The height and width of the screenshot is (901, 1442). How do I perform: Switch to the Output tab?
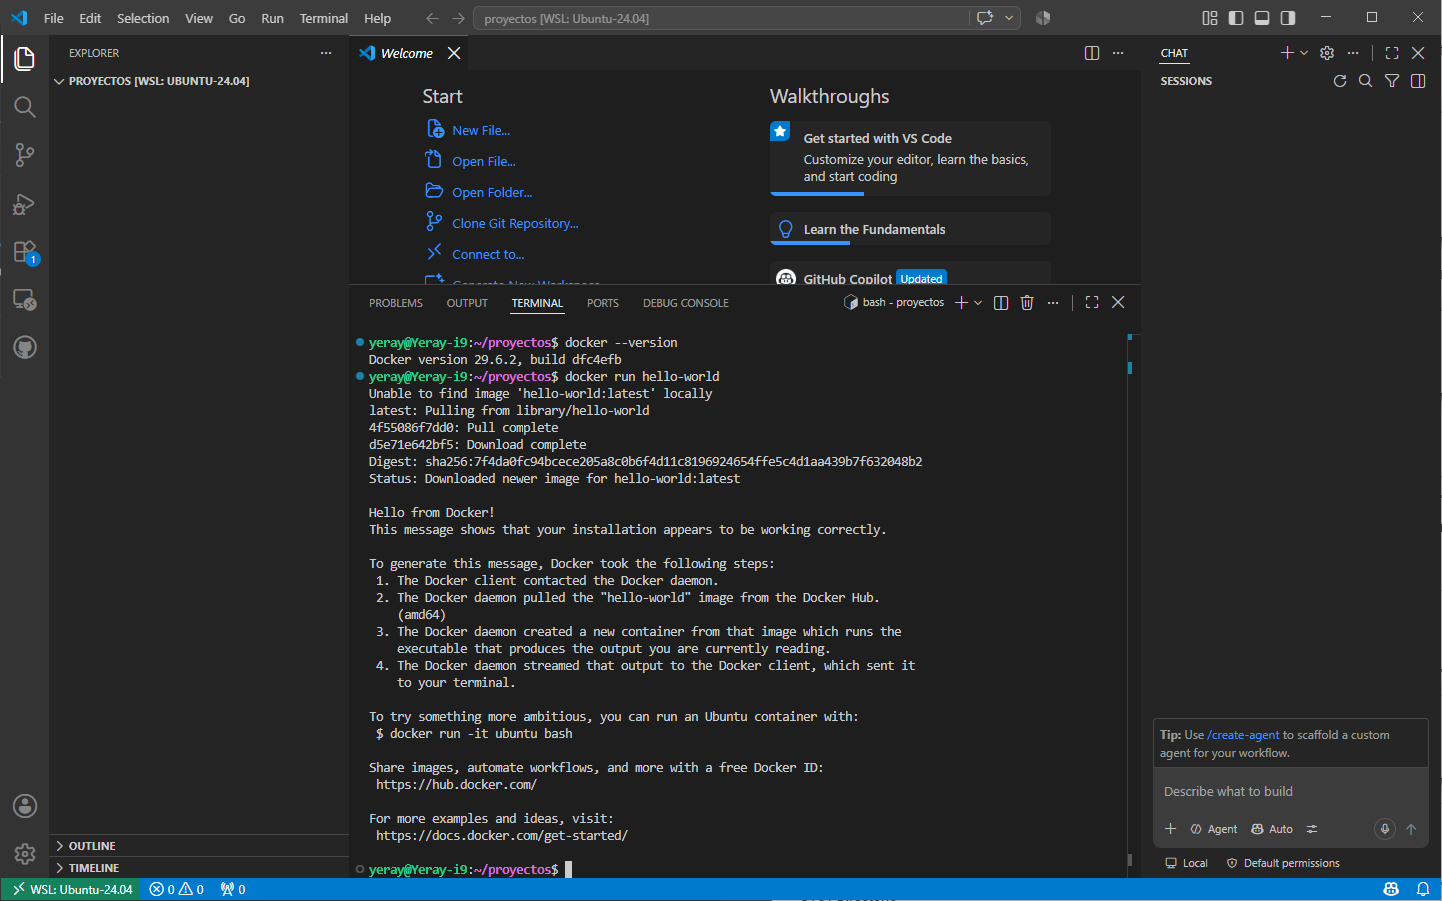click(x=467, y=303)
